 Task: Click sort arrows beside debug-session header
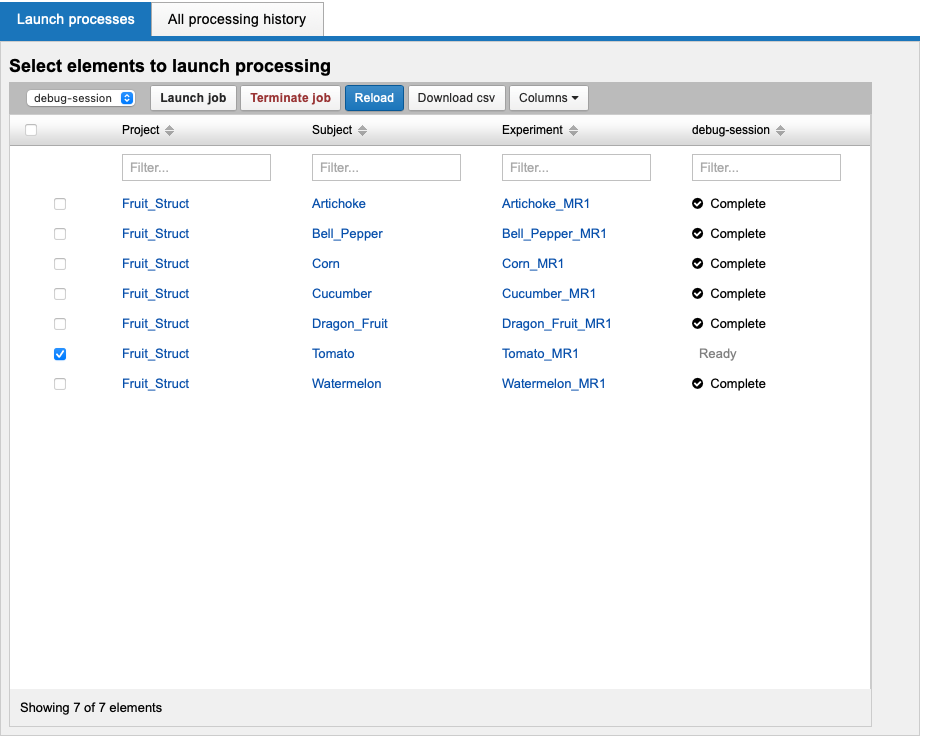point(780,131)
